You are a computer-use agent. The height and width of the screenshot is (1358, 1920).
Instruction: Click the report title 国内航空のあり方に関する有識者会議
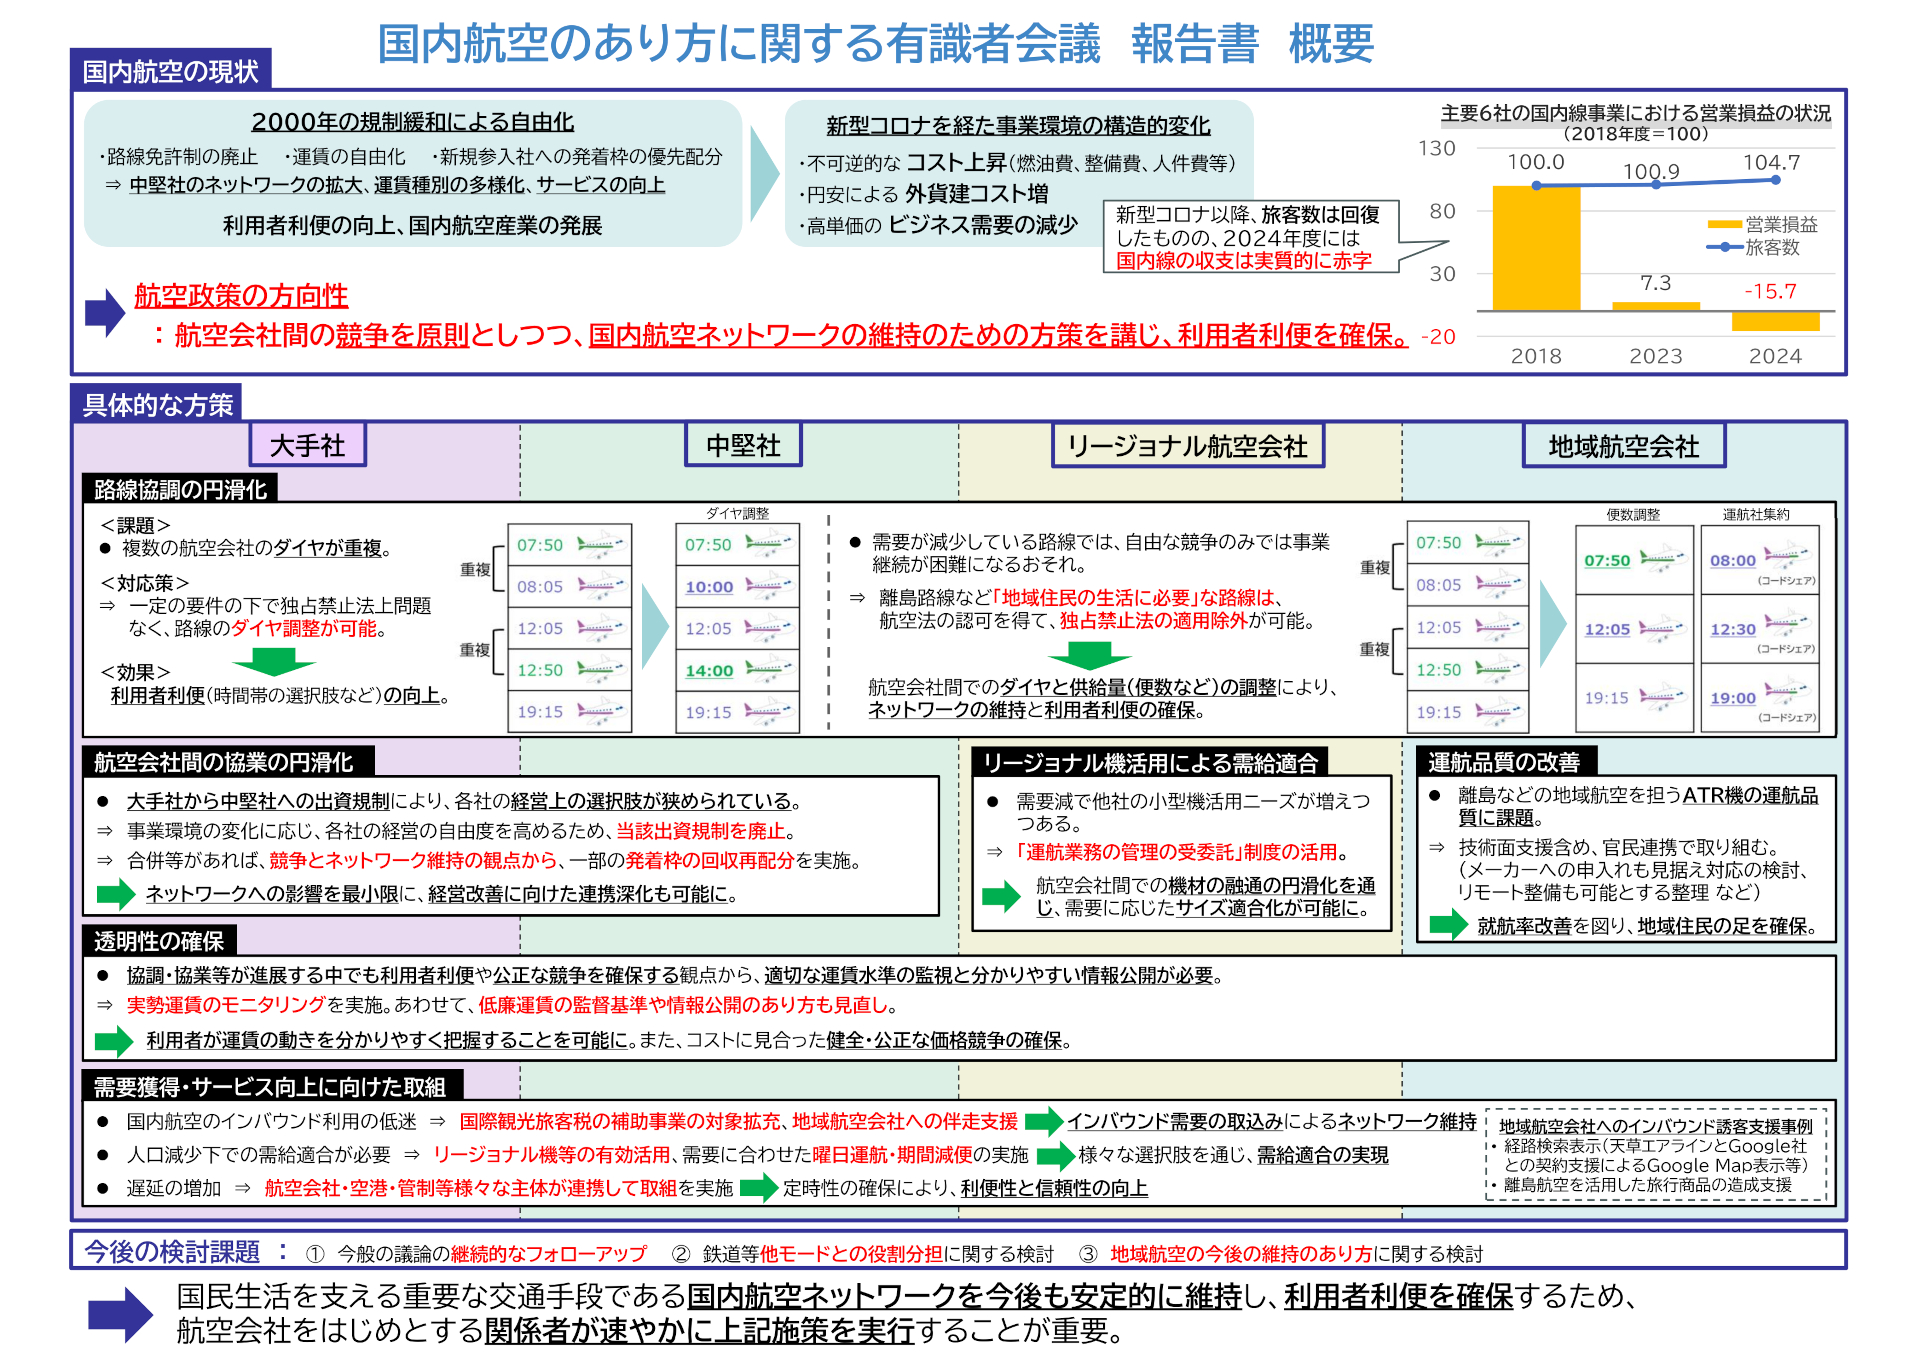739,43
